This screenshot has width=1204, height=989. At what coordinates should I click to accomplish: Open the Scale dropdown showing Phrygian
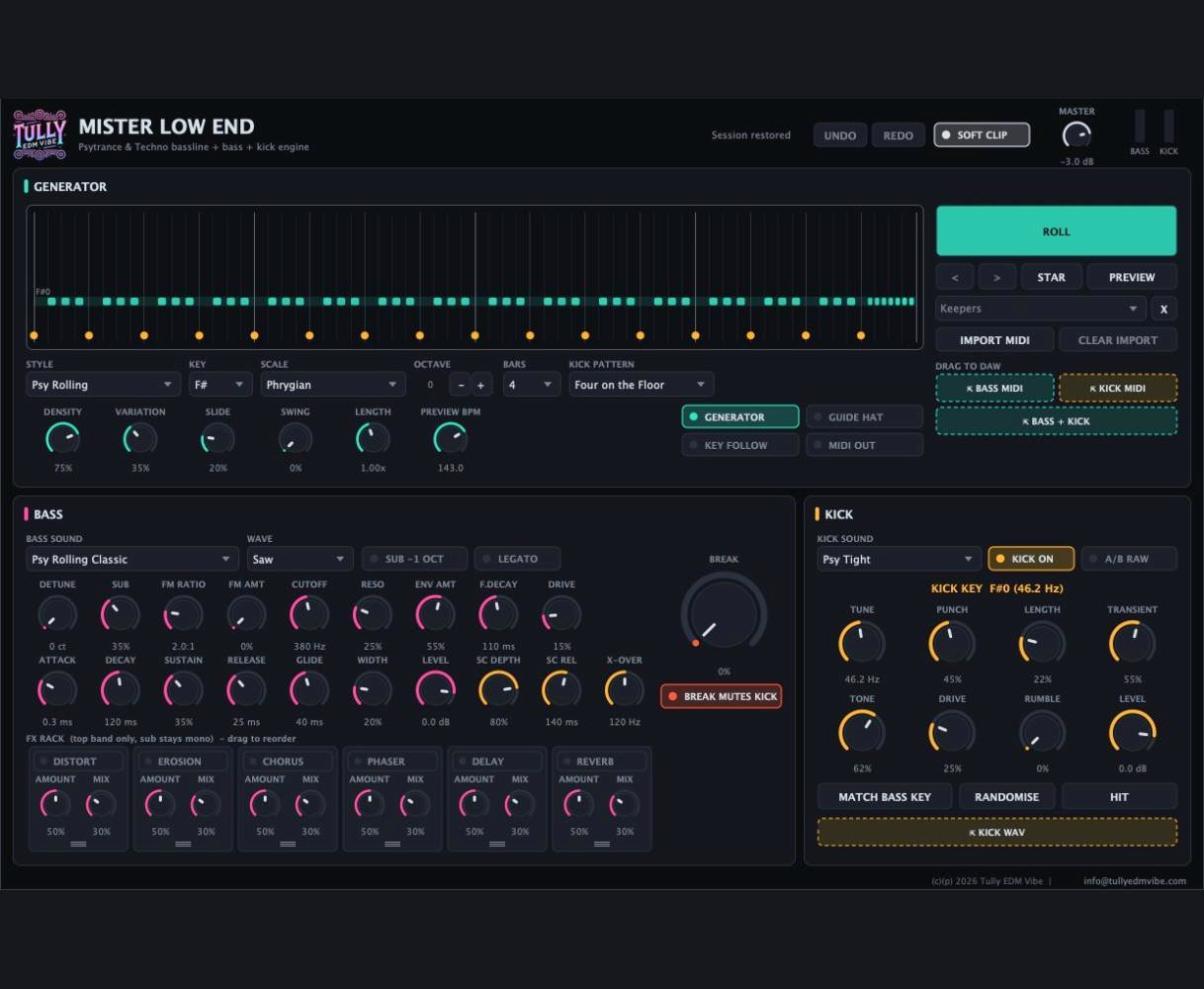[x=333, y=385]
